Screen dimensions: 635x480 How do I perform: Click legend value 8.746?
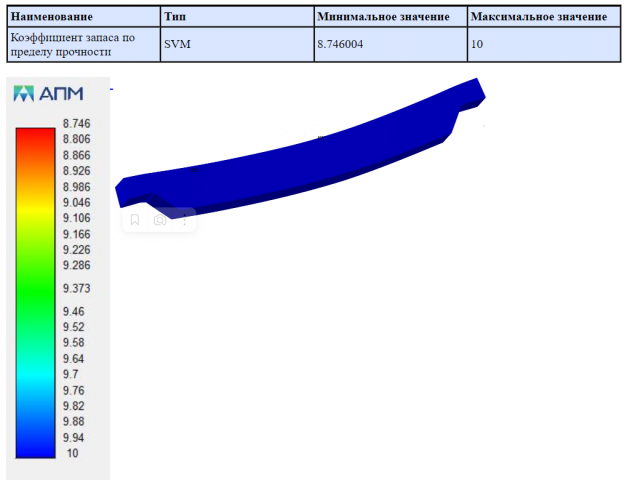point(77,124)
